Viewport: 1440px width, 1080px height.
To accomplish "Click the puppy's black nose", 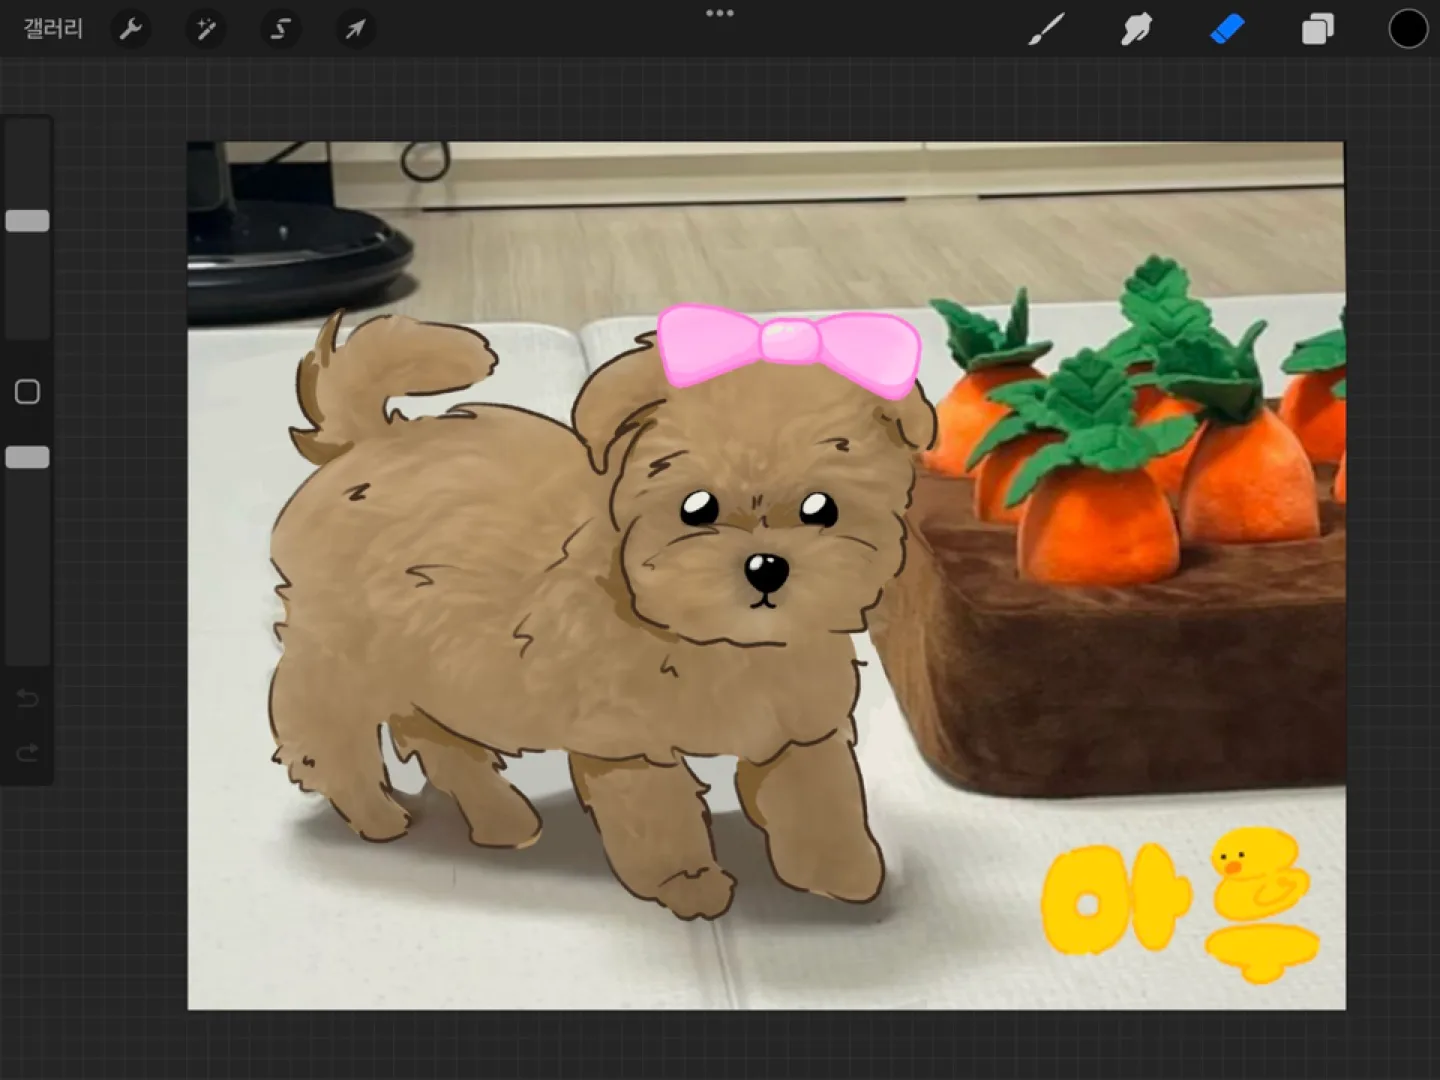I will (766, 572).
